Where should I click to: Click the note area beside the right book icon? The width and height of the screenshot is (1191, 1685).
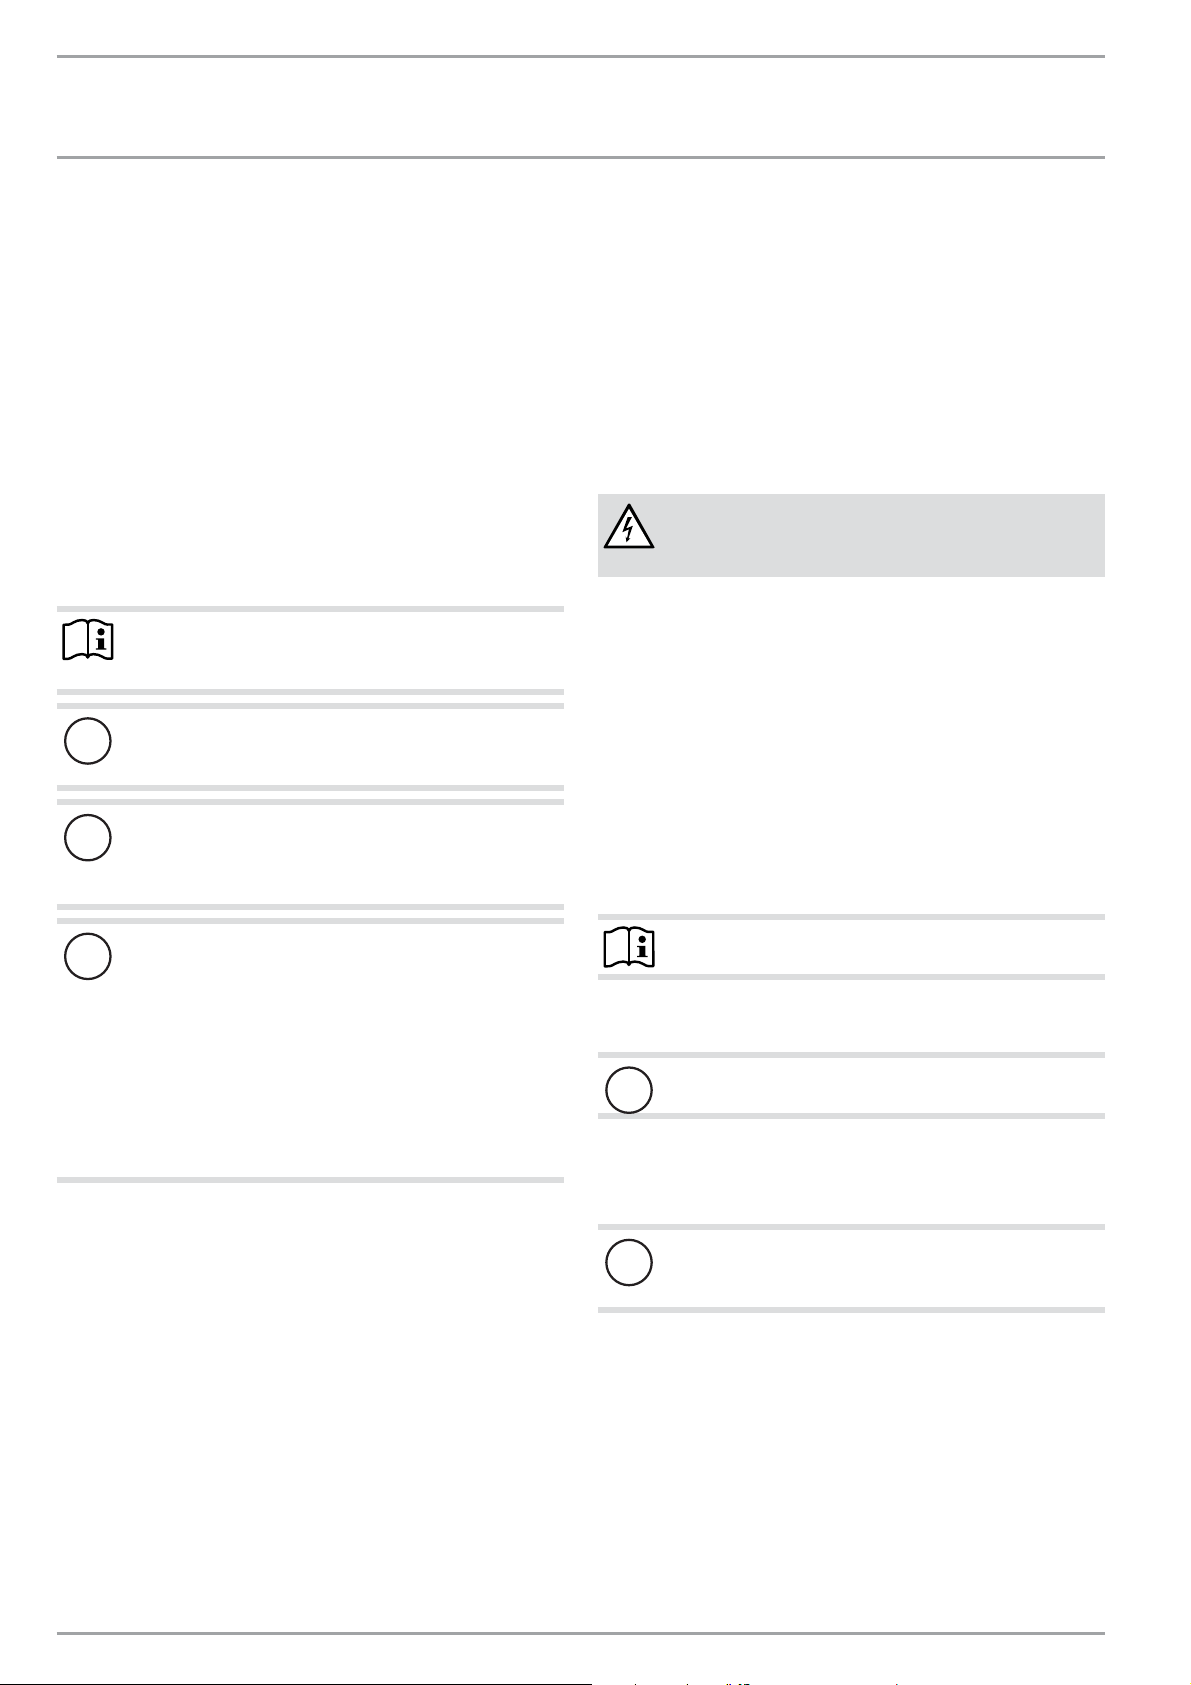click(880, 947)
